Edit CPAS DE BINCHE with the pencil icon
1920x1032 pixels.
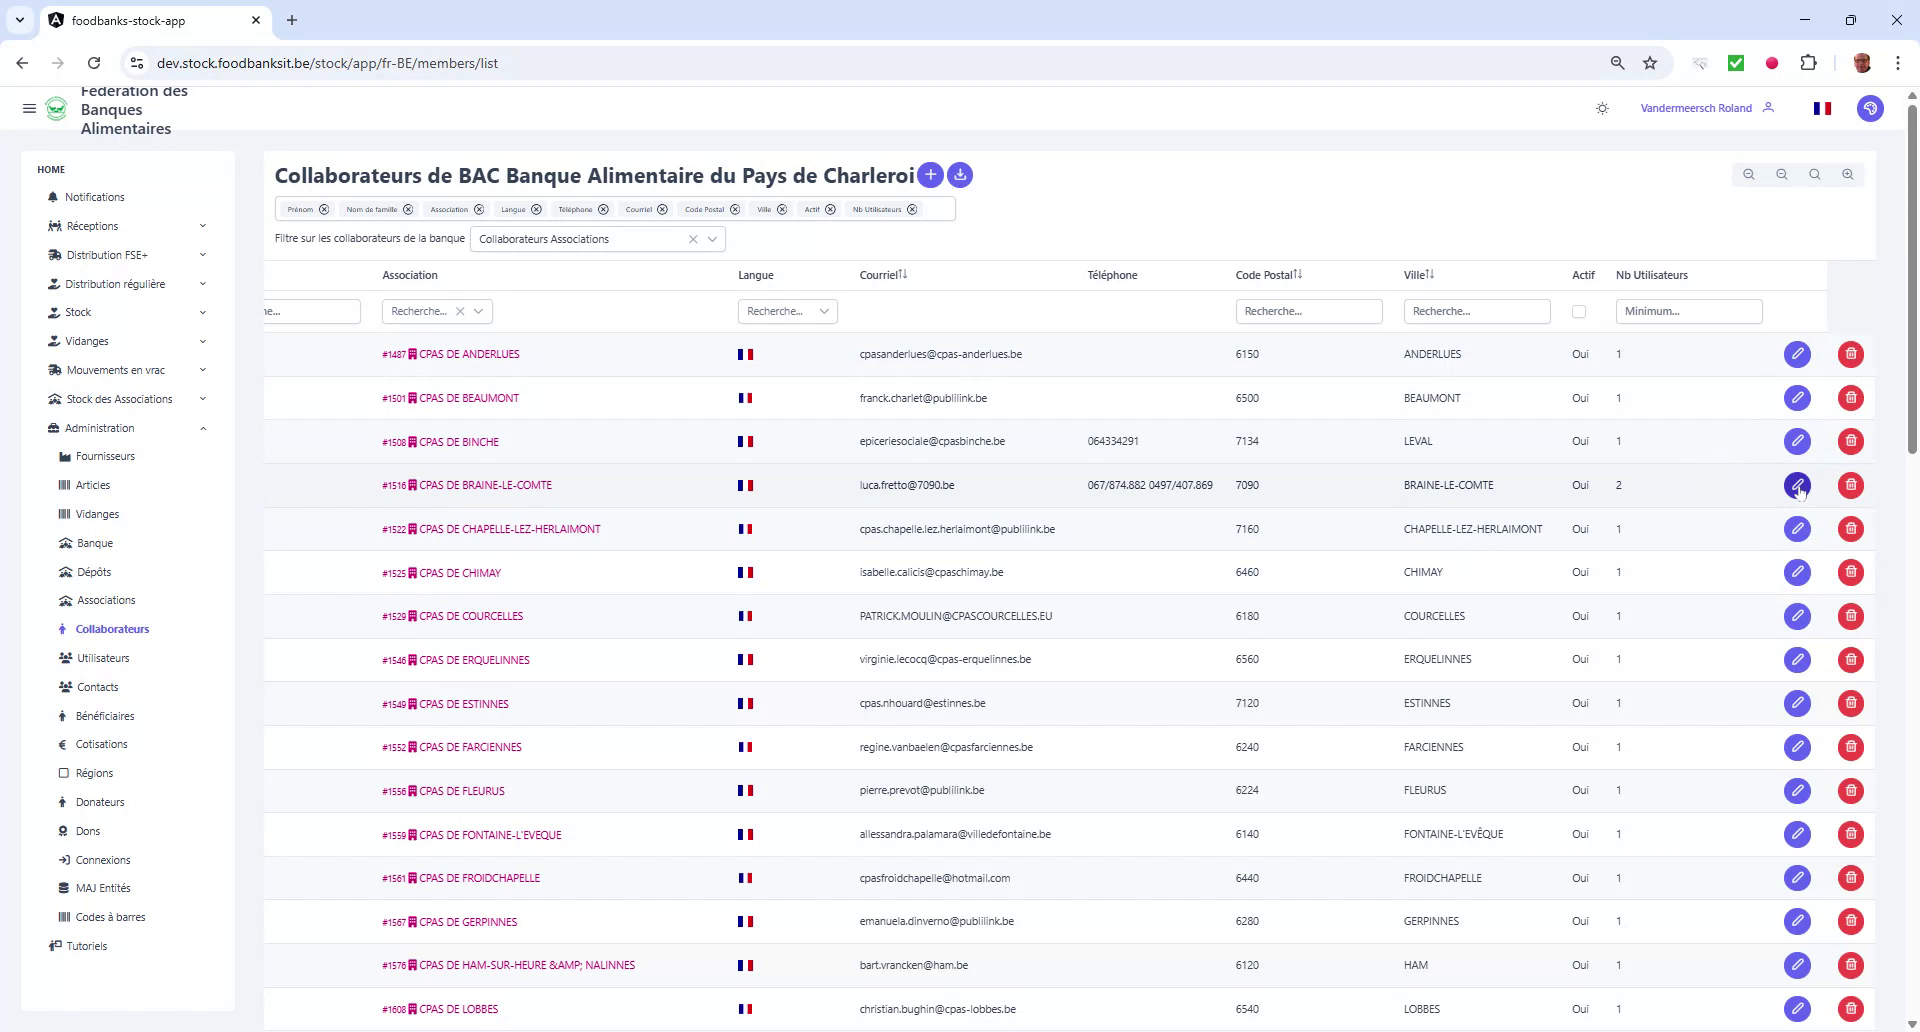click(1798, 441)
